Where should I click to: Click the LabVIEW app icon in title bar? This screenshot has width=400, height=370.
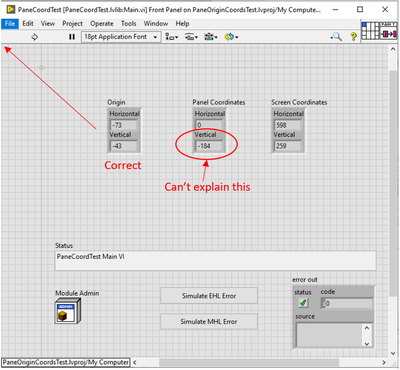point(11,9)
